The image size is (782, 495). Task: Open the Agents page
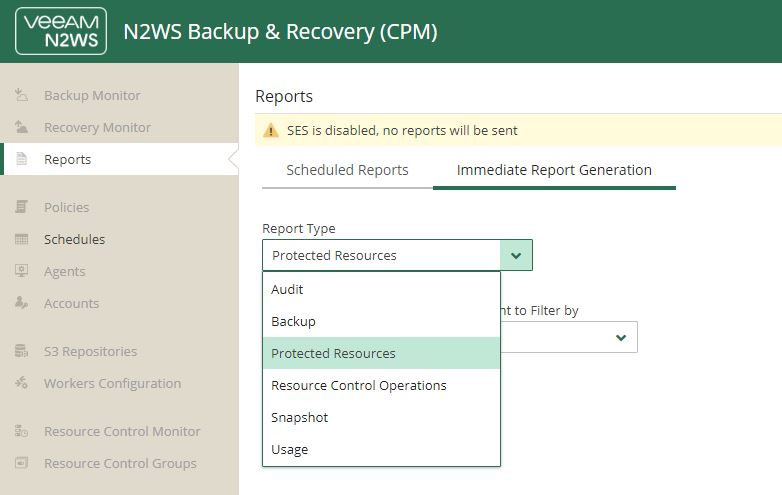click(64, 272)
